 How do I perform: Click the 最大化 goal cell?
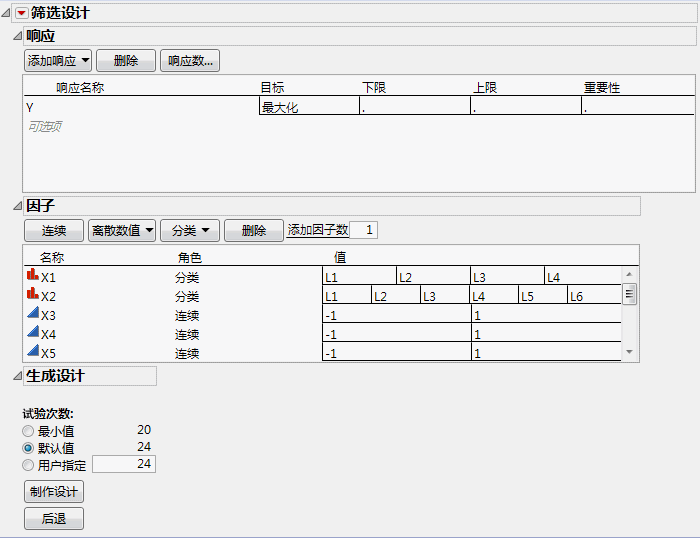309,107
